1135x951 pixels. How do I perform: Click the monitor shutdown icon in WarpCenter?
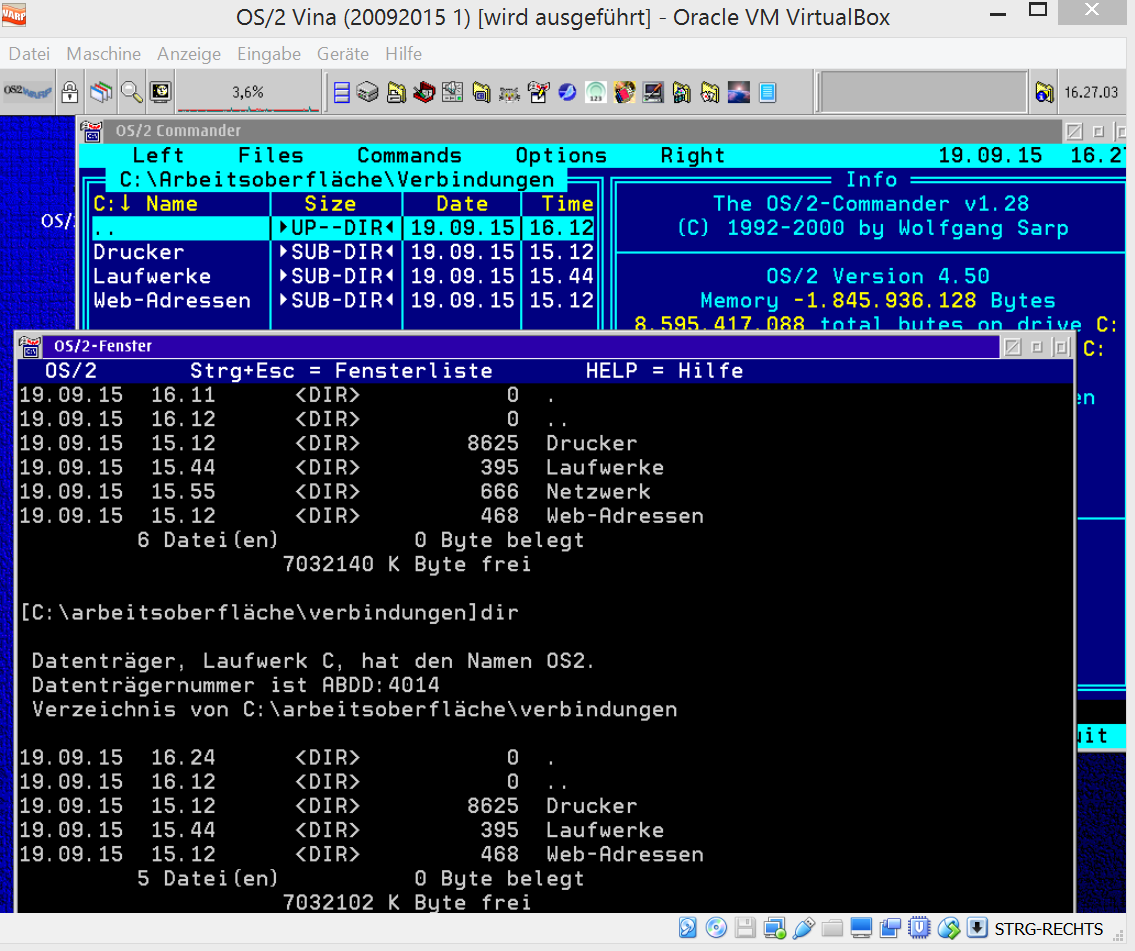161,92
